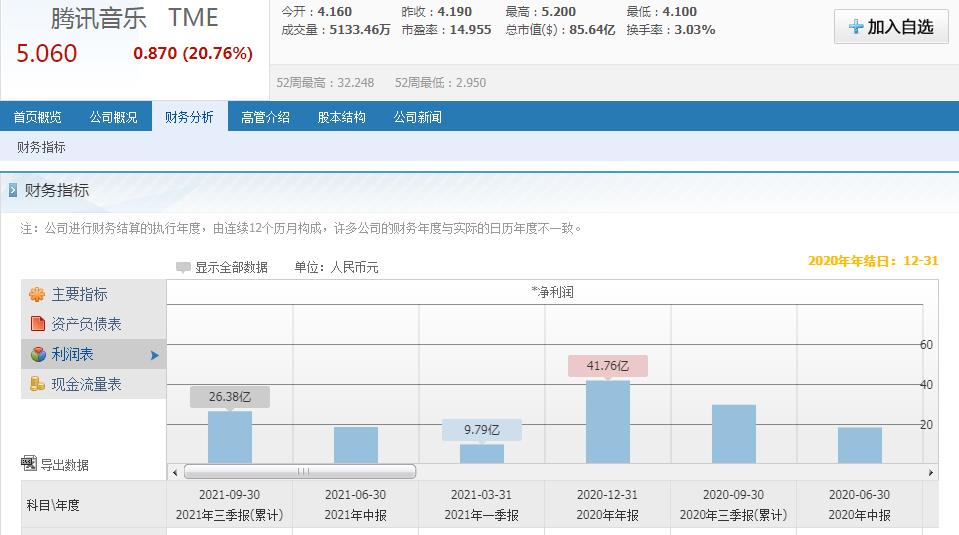The height and width of the screenshot is (535, 959).
Task: Click the 显示全部数据 speech bubble icon
Action: (x=183, y=267)
